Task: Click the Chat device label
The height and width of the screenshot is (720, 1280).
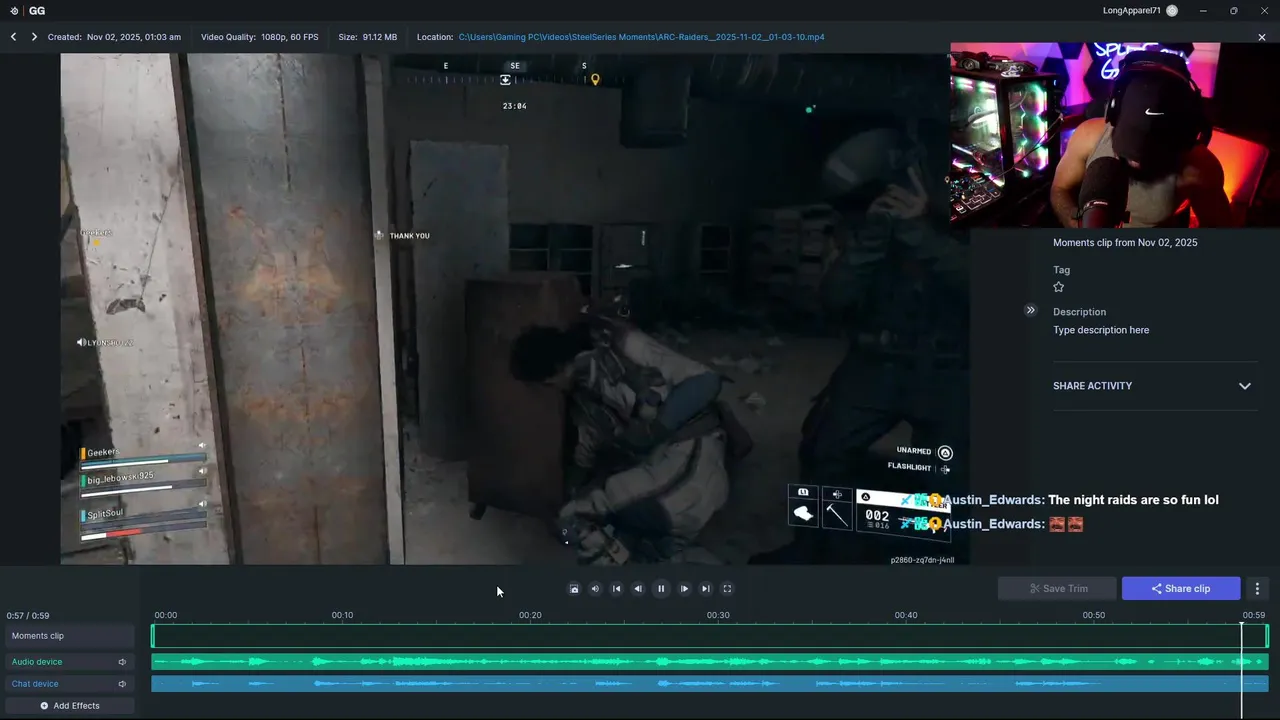Action: [35, 684]
